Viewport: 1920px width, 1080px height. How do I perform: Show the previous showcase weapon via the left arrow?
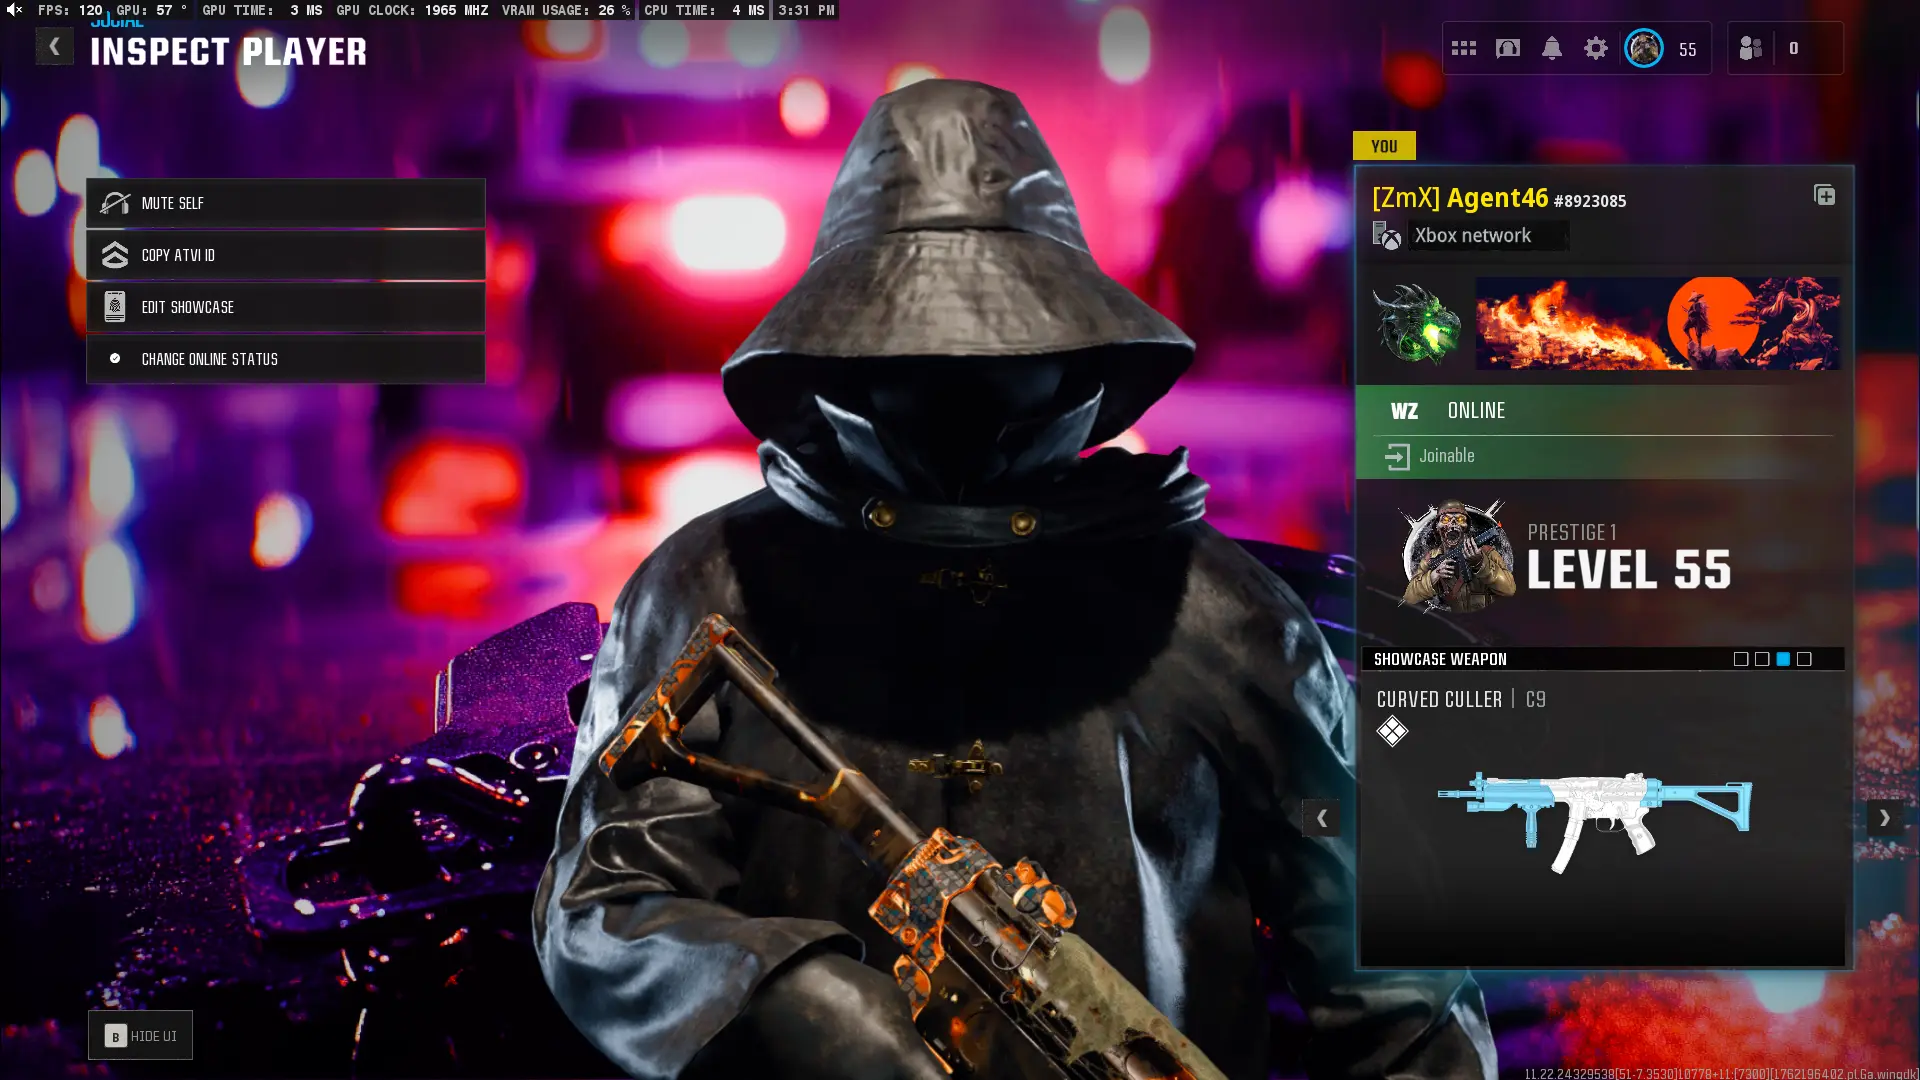[1322, 818]
